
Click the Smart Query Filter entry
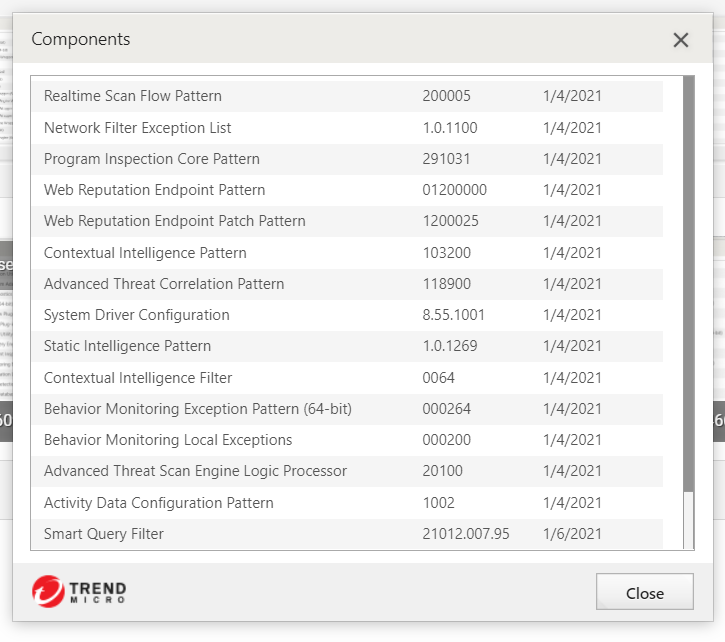tap(104, 534)
